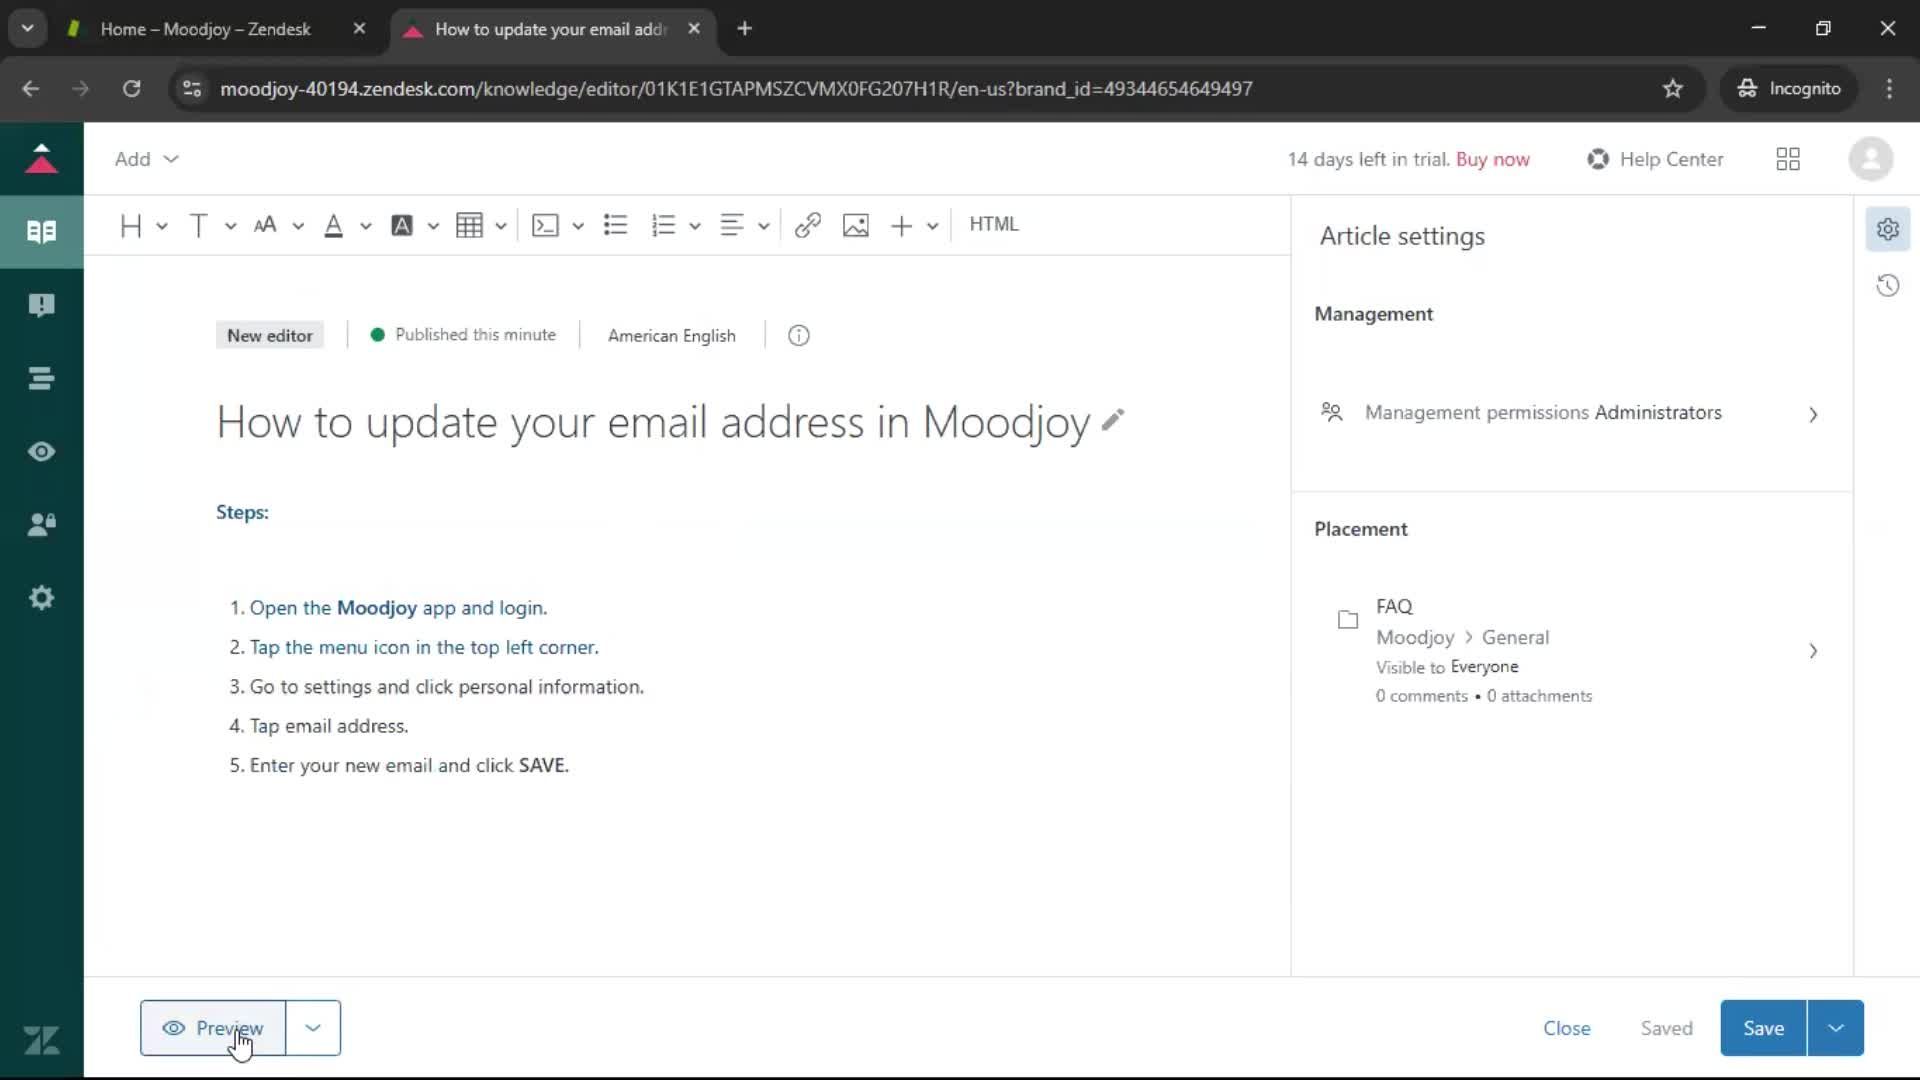Screen dimensions: 1920x1080
Task: Expand the Text style dropdown arrow
Action: click(230, 226)
